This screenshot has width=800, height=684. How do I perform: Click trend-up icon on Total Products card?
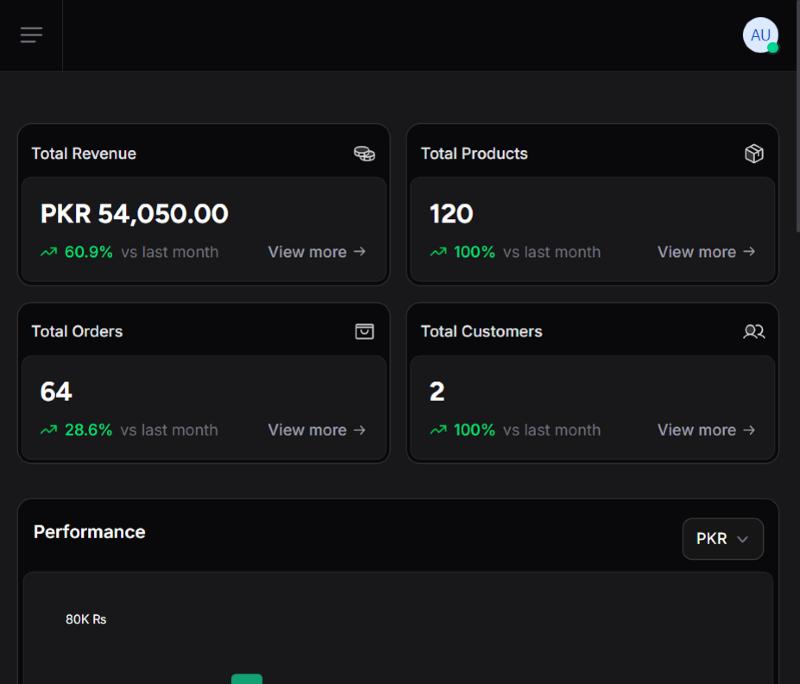[438, 252]
